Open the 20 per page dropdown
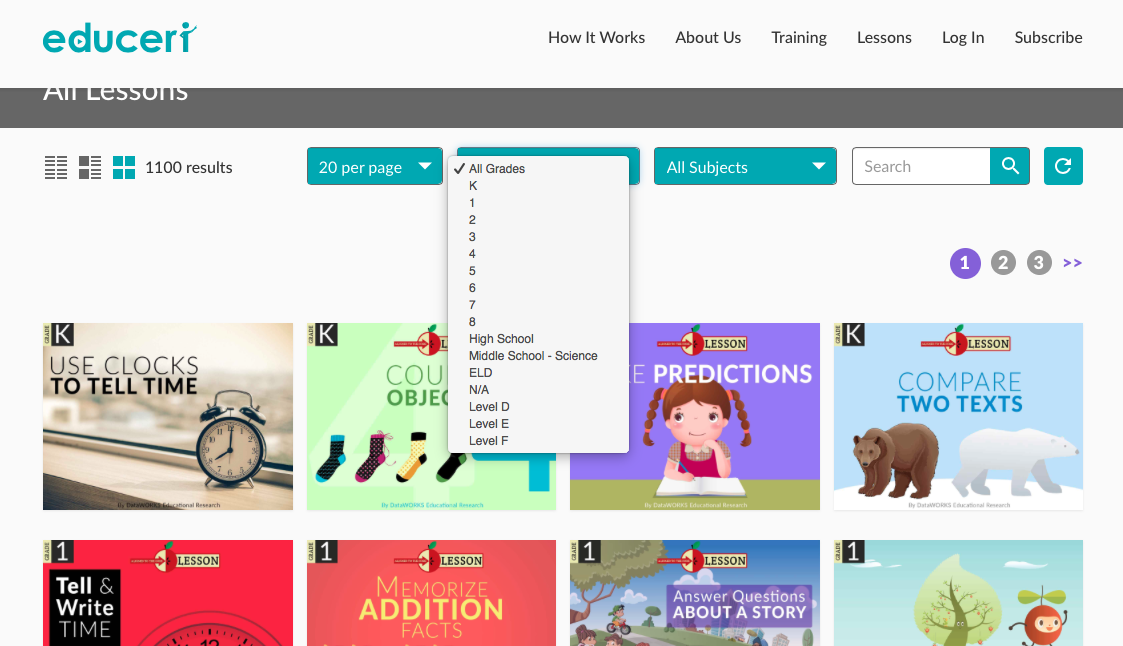 (x=375, y=166)
